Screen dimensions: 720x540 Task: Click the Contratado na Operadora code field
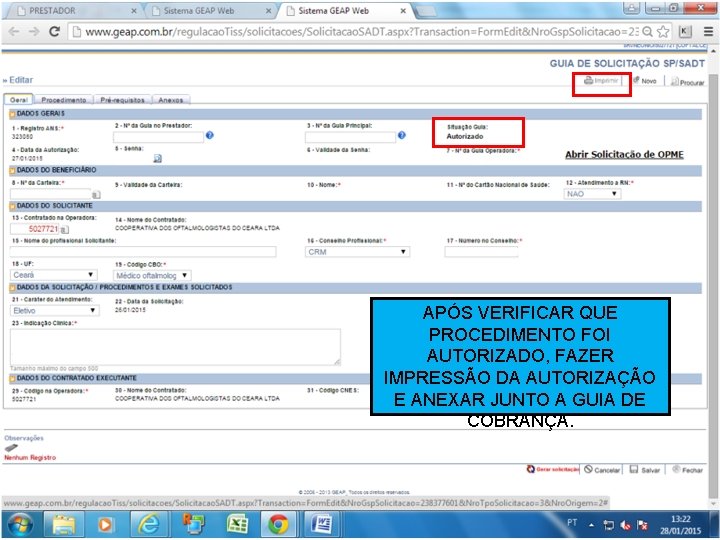tap(34, 229)
